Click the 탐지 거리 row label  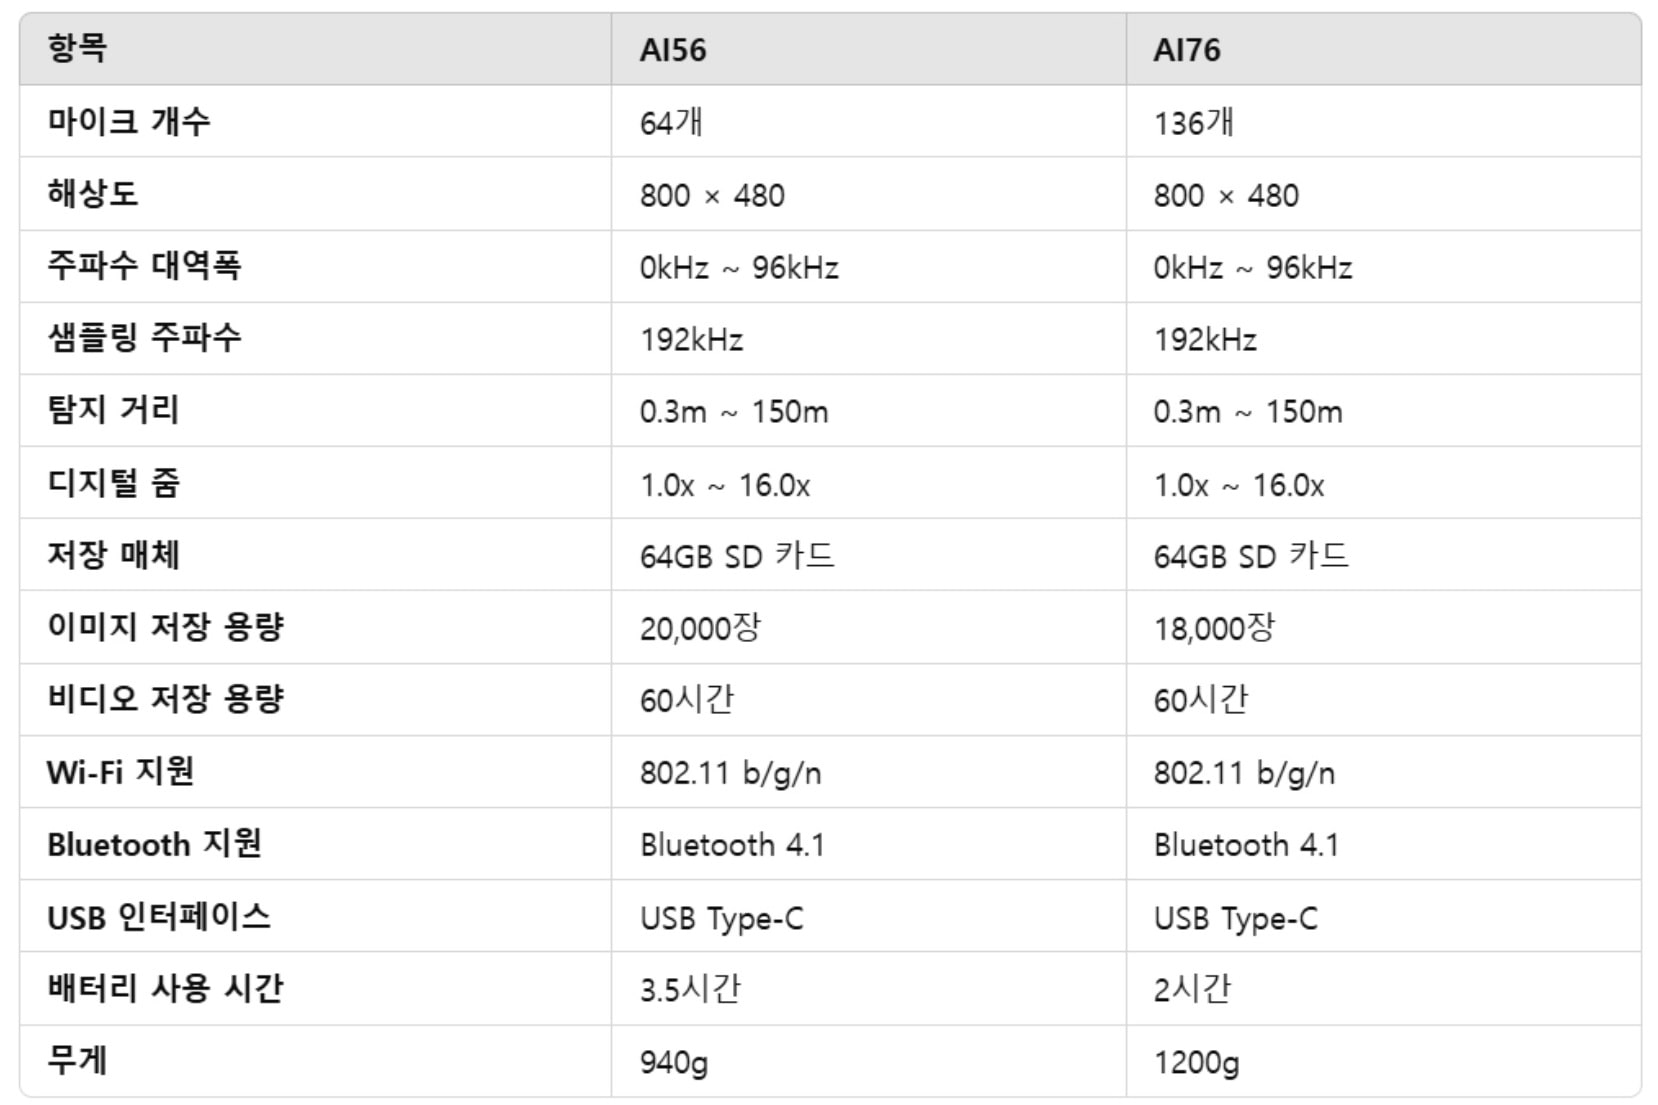113,409
